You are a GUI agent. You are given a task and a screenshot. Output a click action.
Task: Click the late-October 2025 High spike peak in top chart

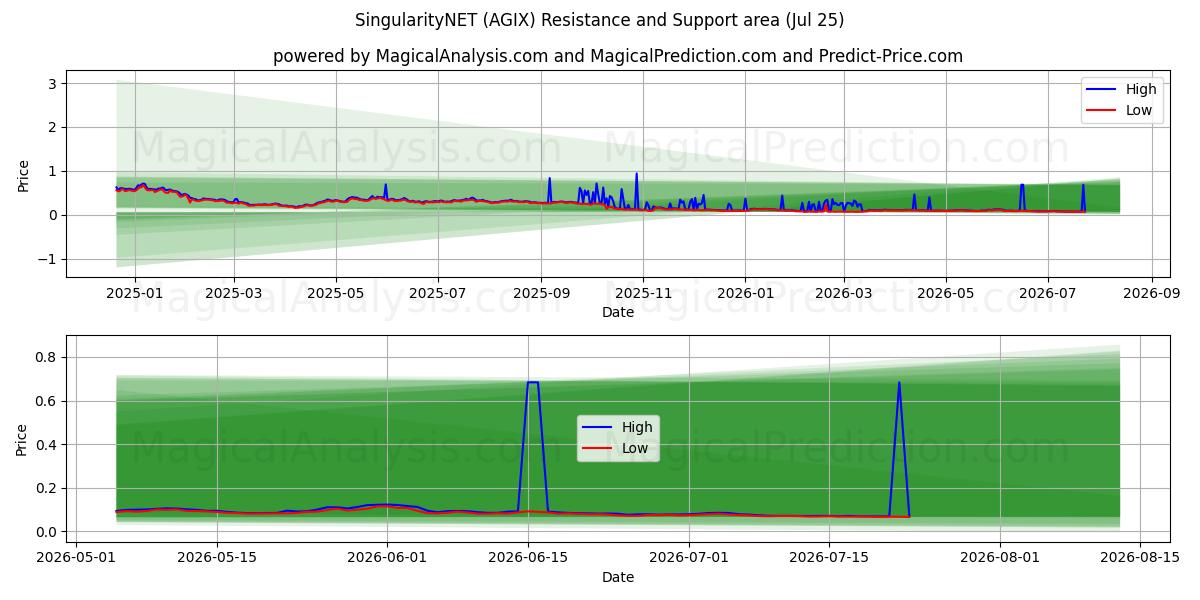coord(636,174)
